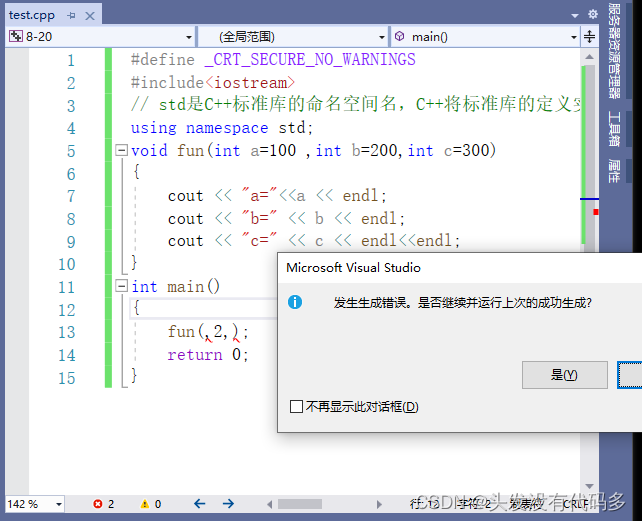The height and width of the screenshot is (521, 642).
Task: Collapse the fun function block
Action: [x=121, y=150]
